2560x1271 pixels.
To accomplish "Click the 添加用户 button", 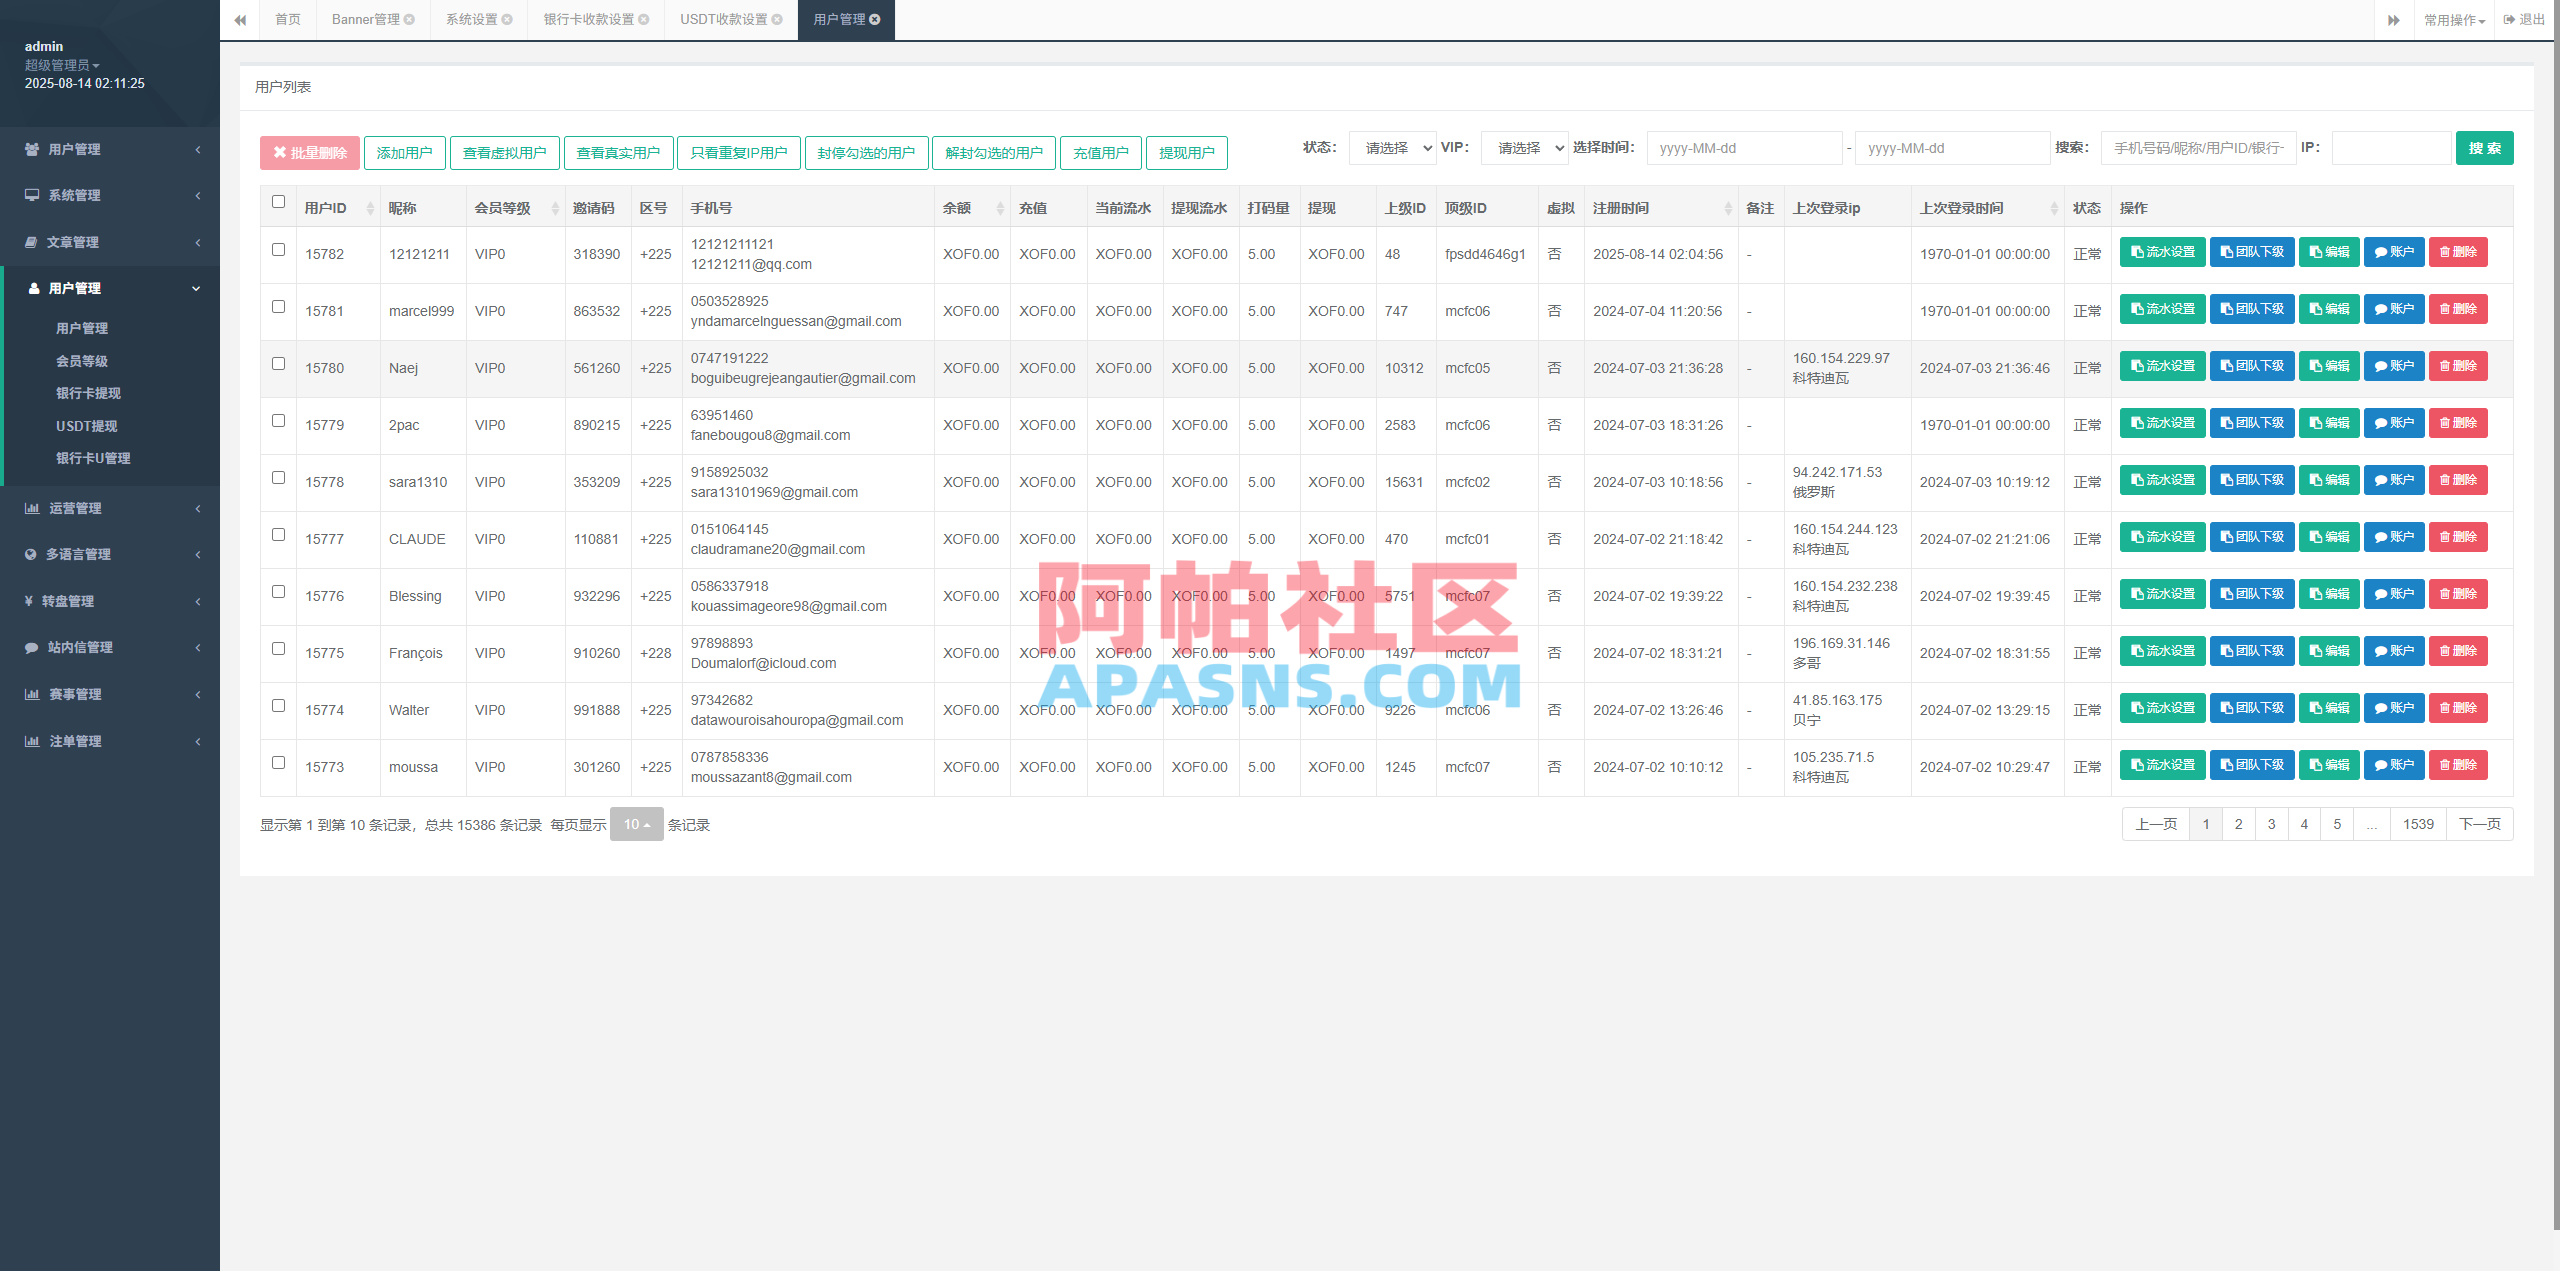I will (404, 152).
